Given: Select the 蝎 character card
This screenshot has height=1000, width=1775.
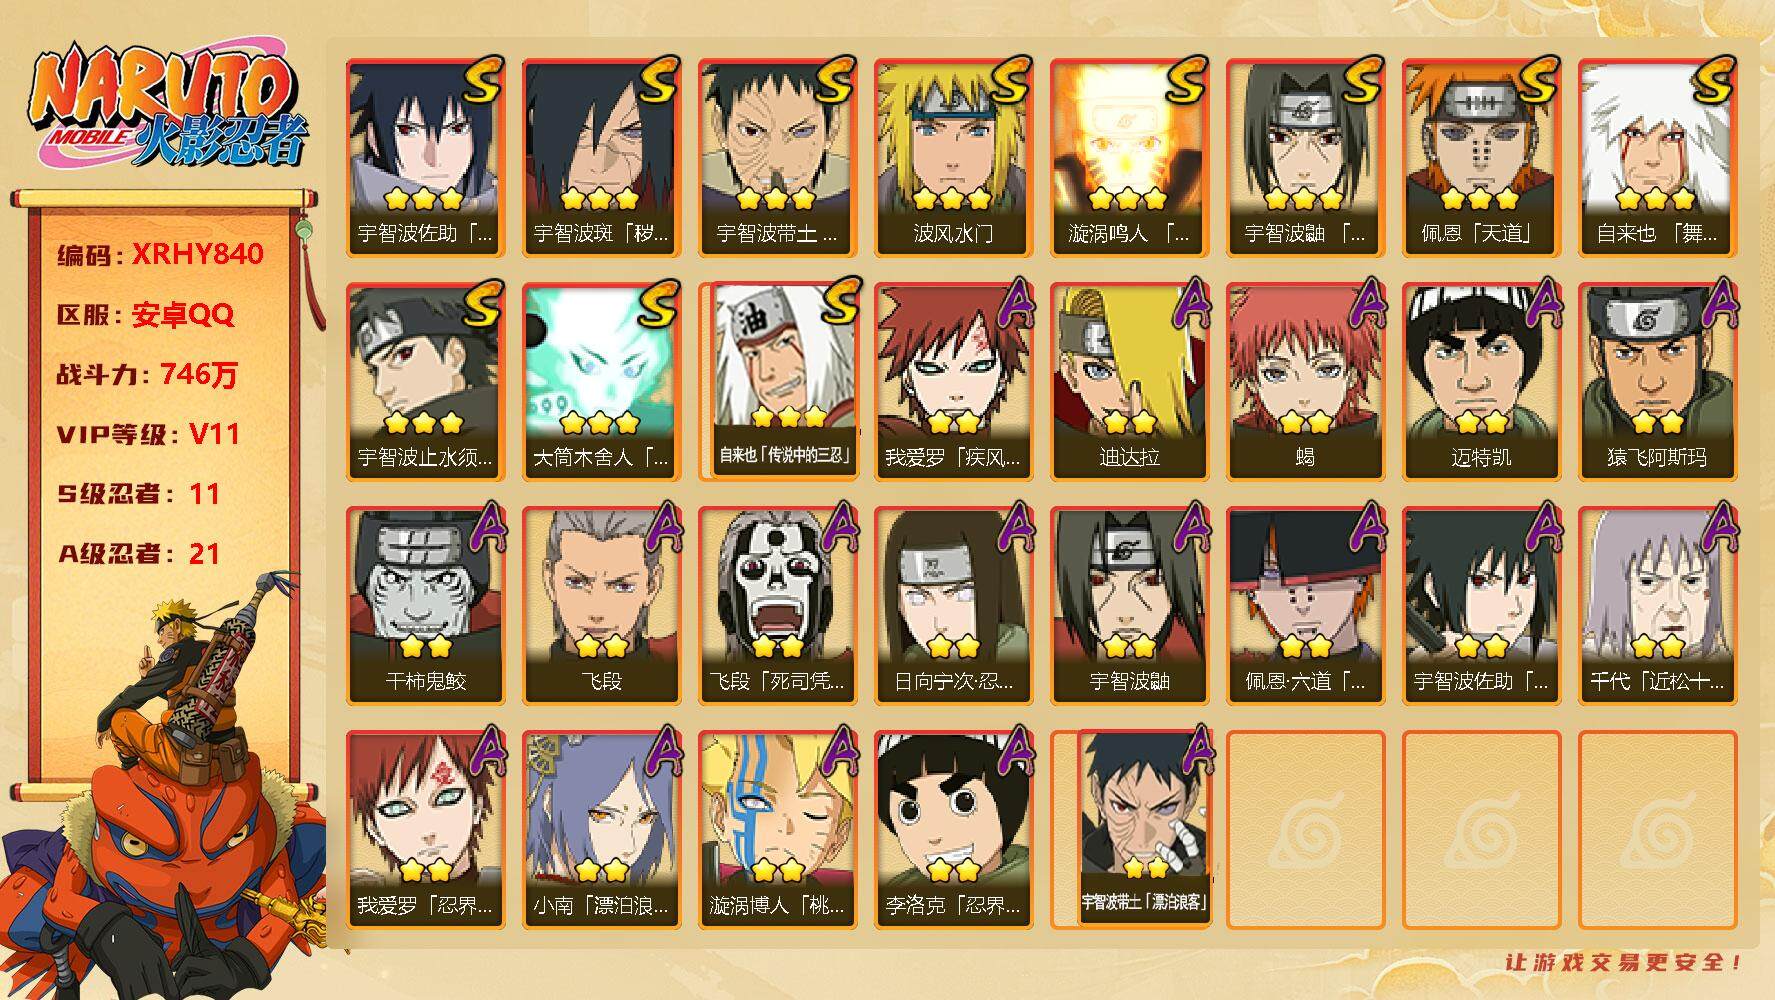Looking at the screenshot, I should [1305, 382].
